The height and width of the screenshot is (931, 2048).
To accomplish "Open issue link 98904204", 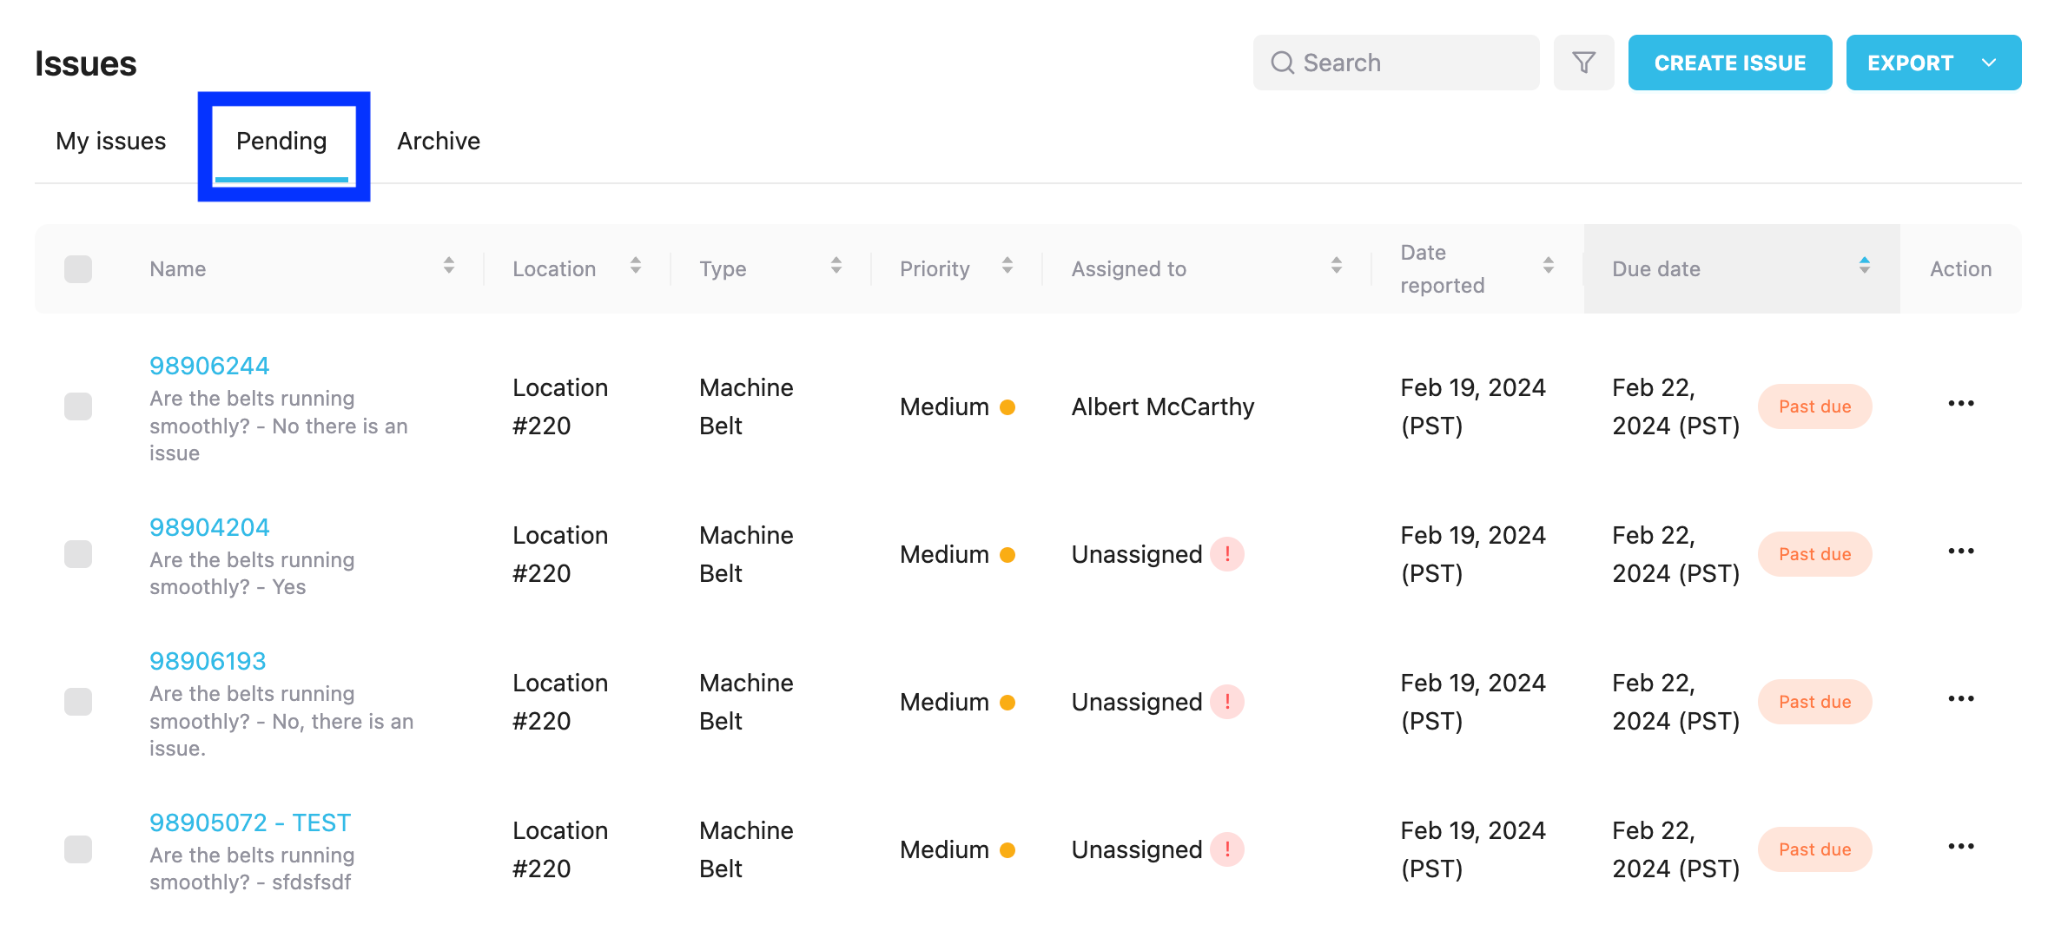I will (x=209, y=527).
